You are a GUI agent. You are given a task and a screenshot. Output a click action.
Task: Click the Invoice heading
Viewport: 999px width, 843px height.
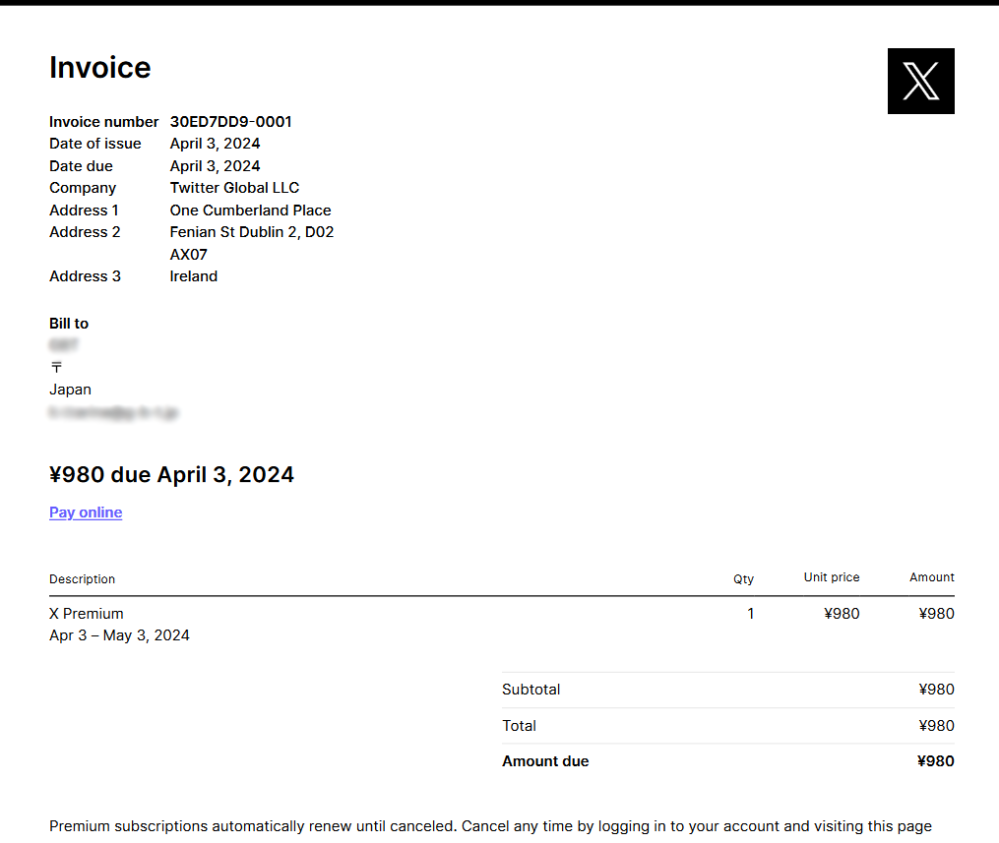click(x=100, y=68)
